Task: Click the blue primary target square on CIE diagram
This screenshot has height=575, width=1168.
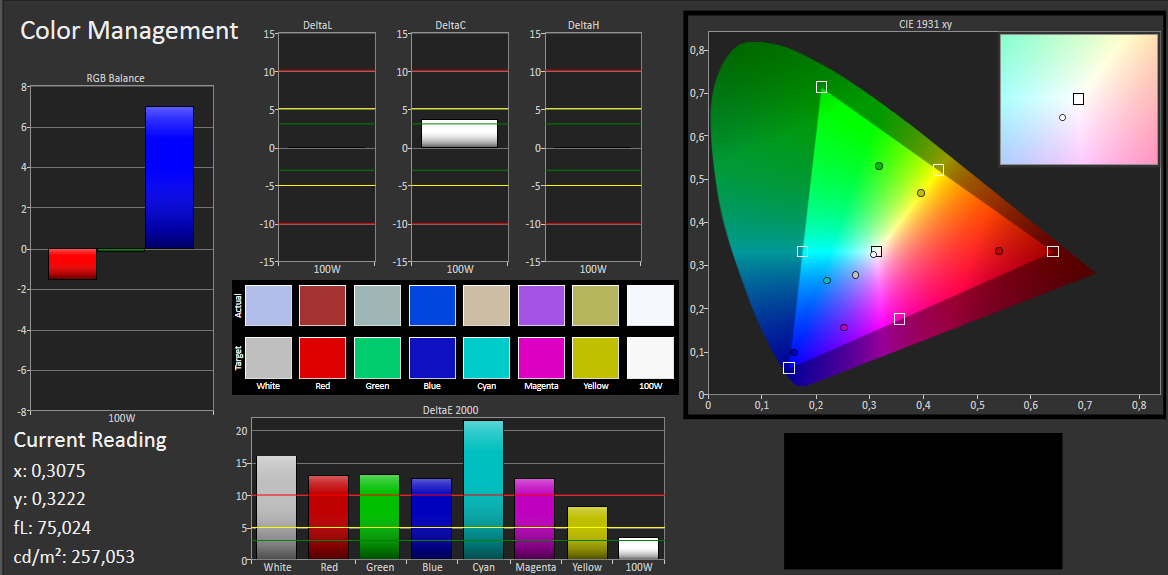Action: click(789, 368)
